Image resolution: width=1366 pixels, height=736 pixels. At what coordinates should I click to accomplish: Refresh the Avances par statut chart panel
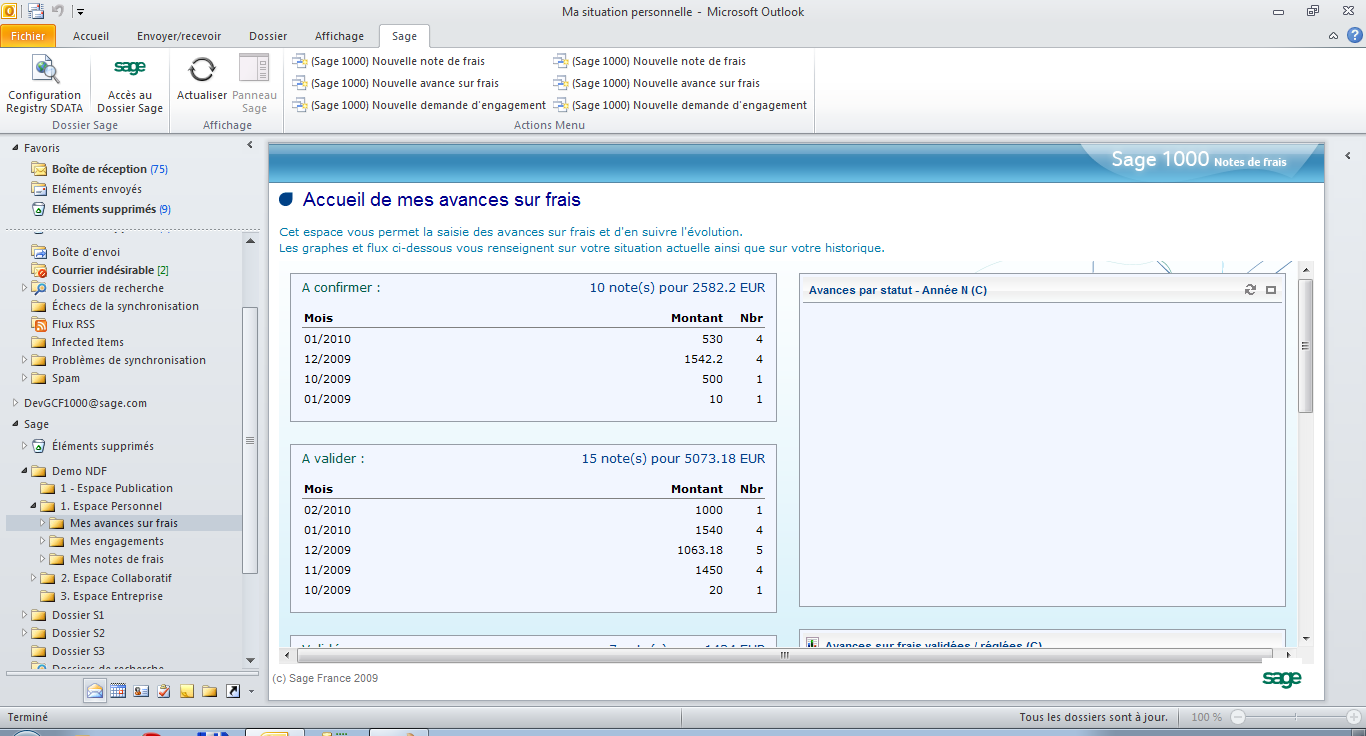(1250, 290)
